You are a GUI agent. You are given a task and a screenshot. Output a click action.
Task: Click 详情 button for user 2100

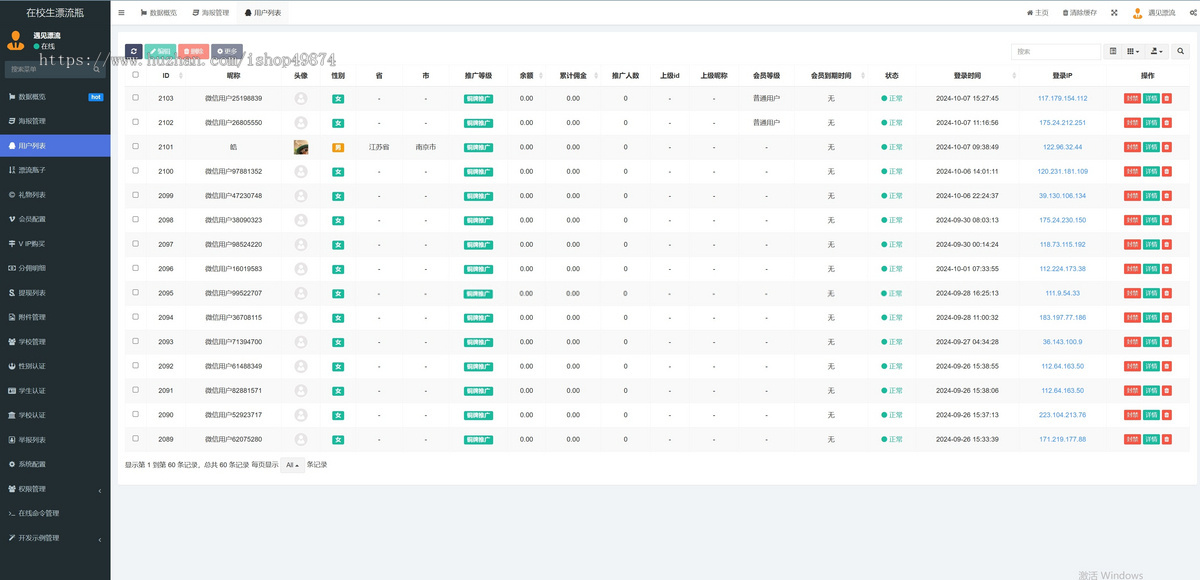click(1151, 171)
